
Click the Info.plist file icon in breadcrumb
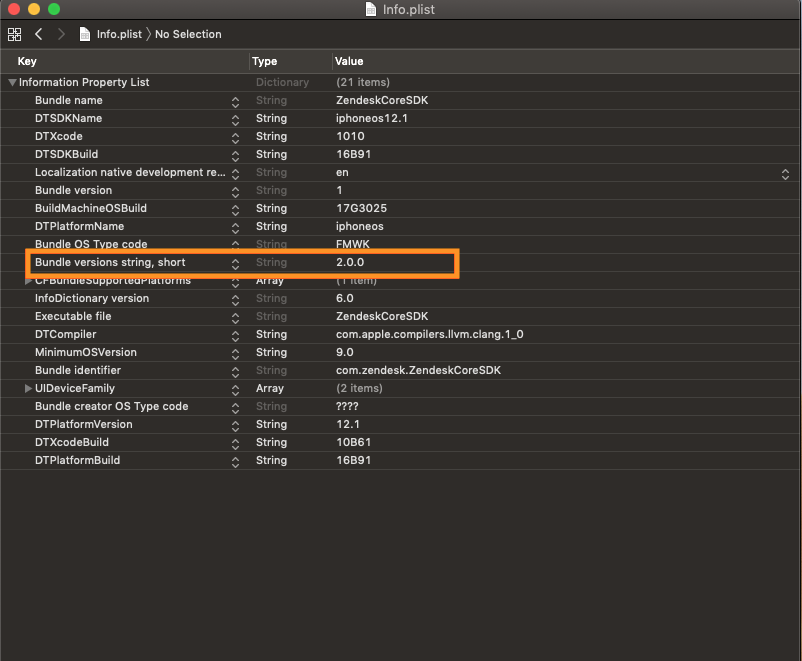(85, 34)
